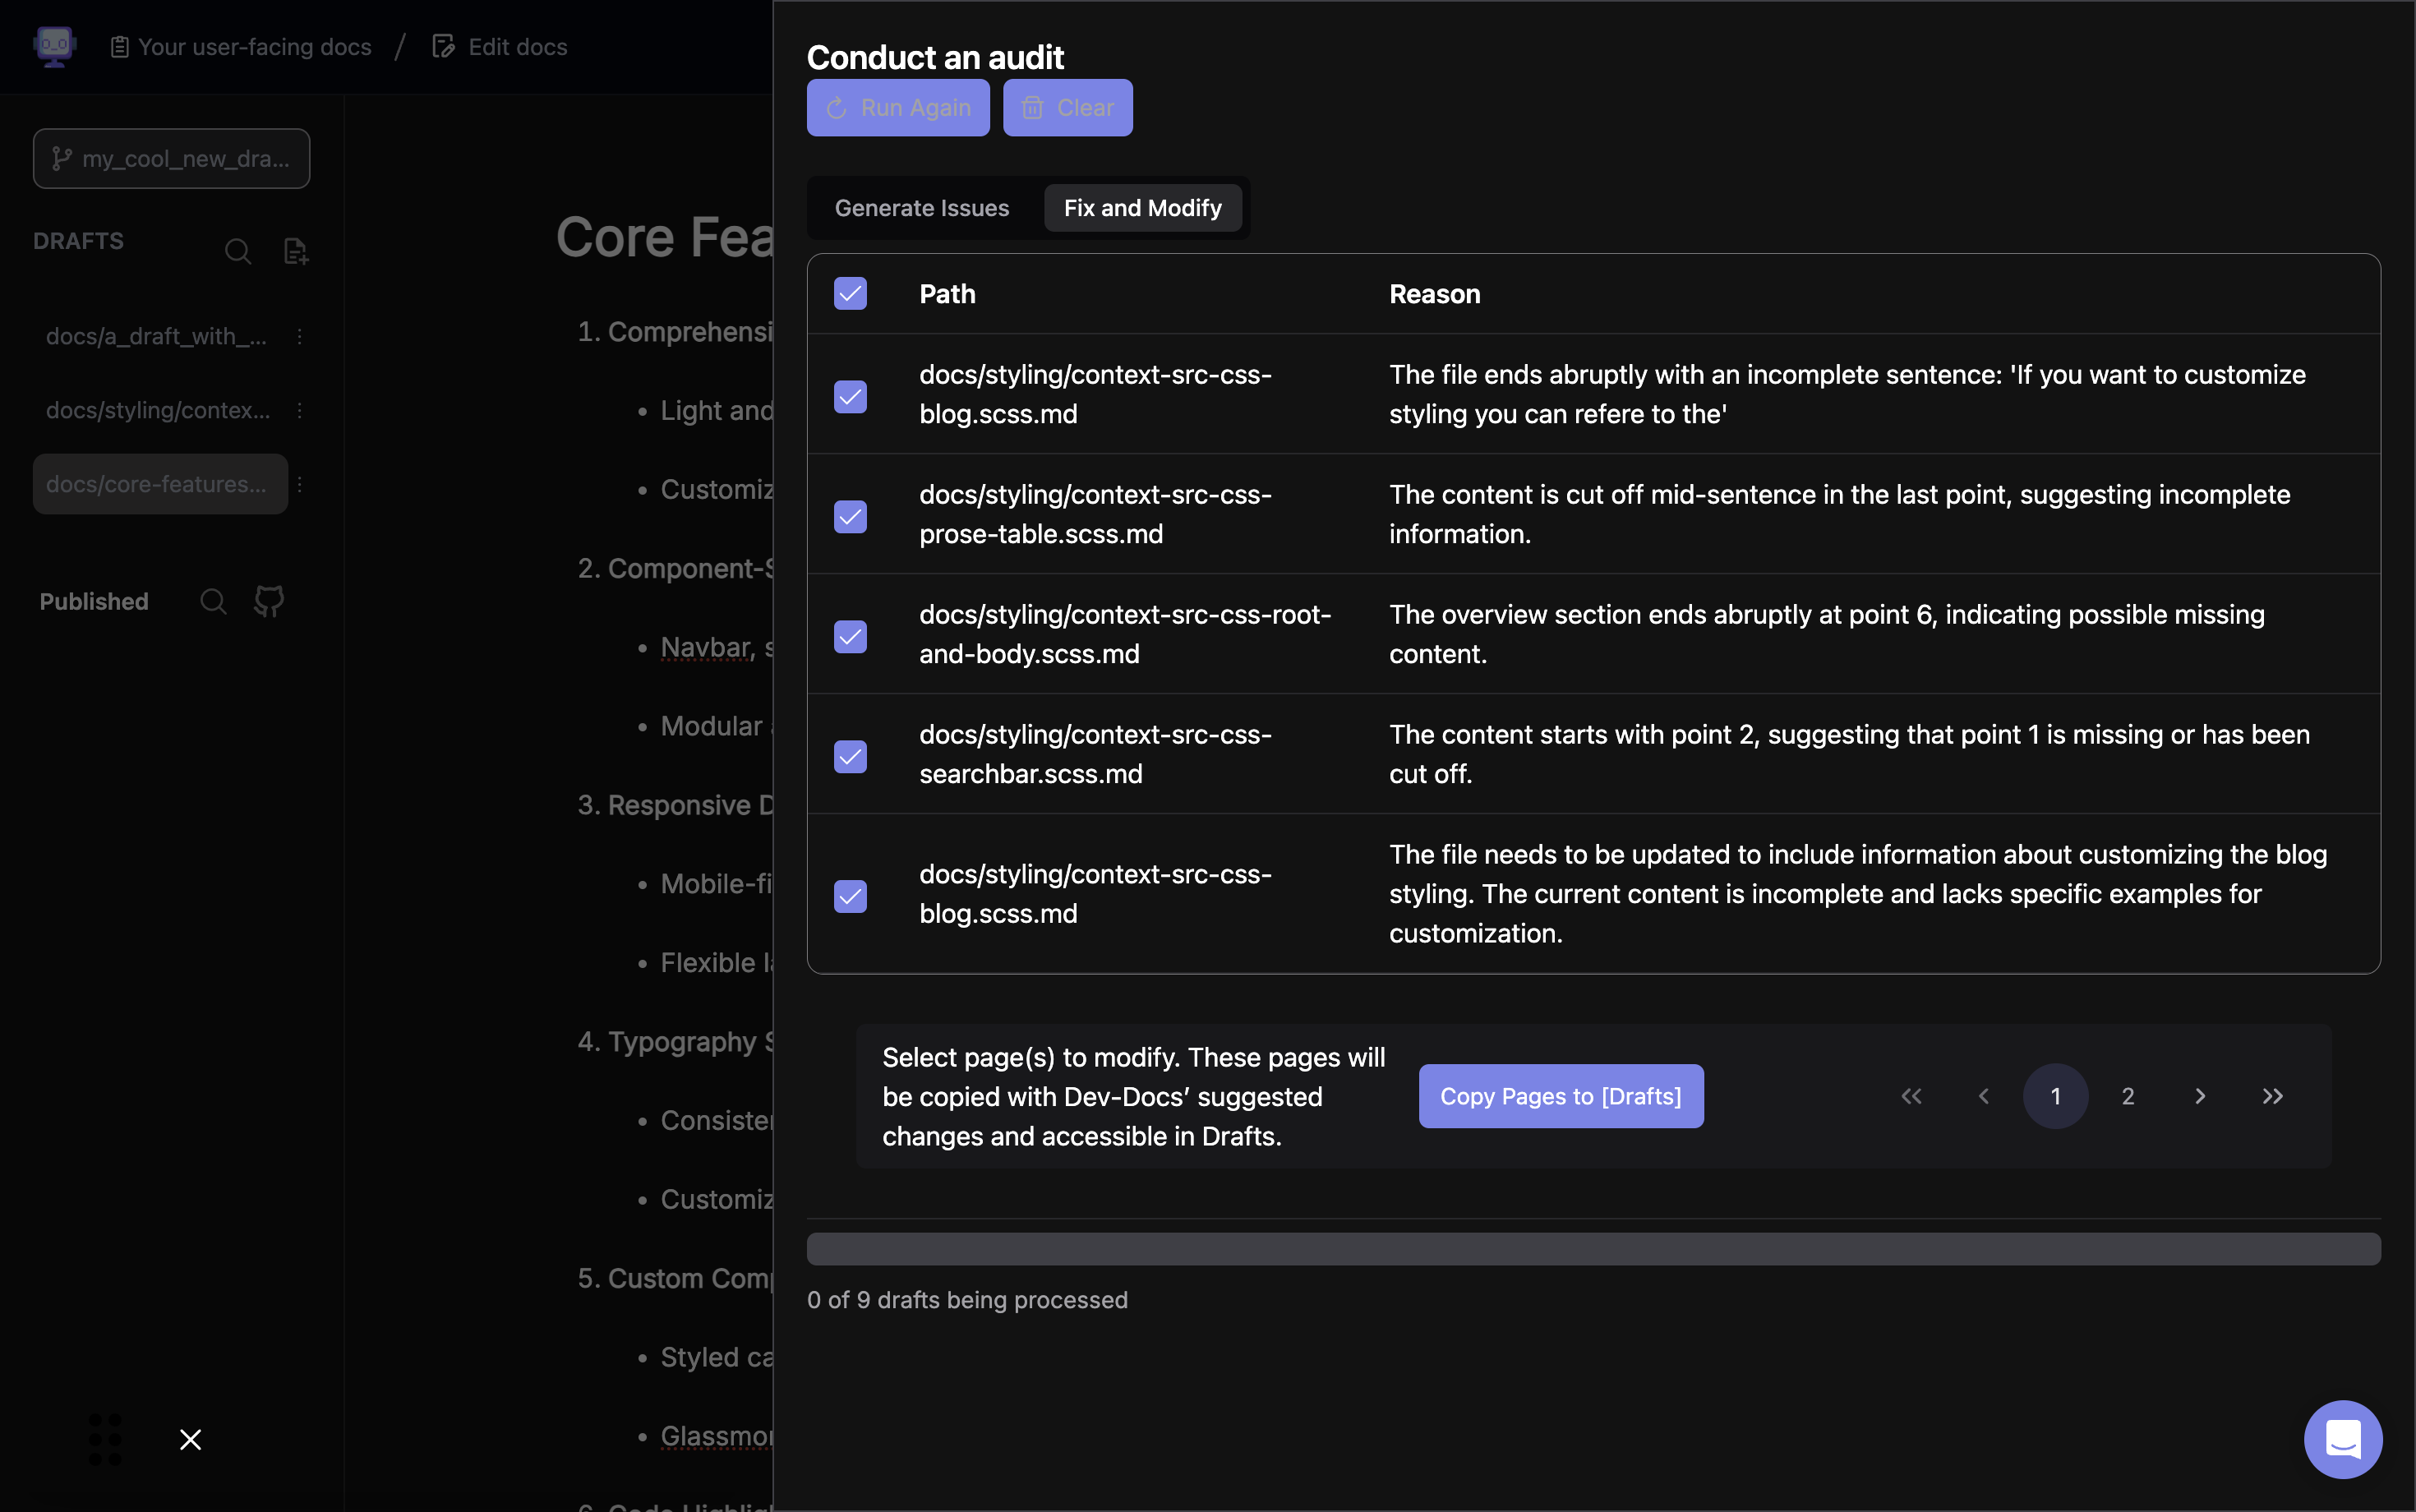This screenshot has height=1512, width=2416.
Task: Open the GitHub icon next to Published
Action: point(269,601)
